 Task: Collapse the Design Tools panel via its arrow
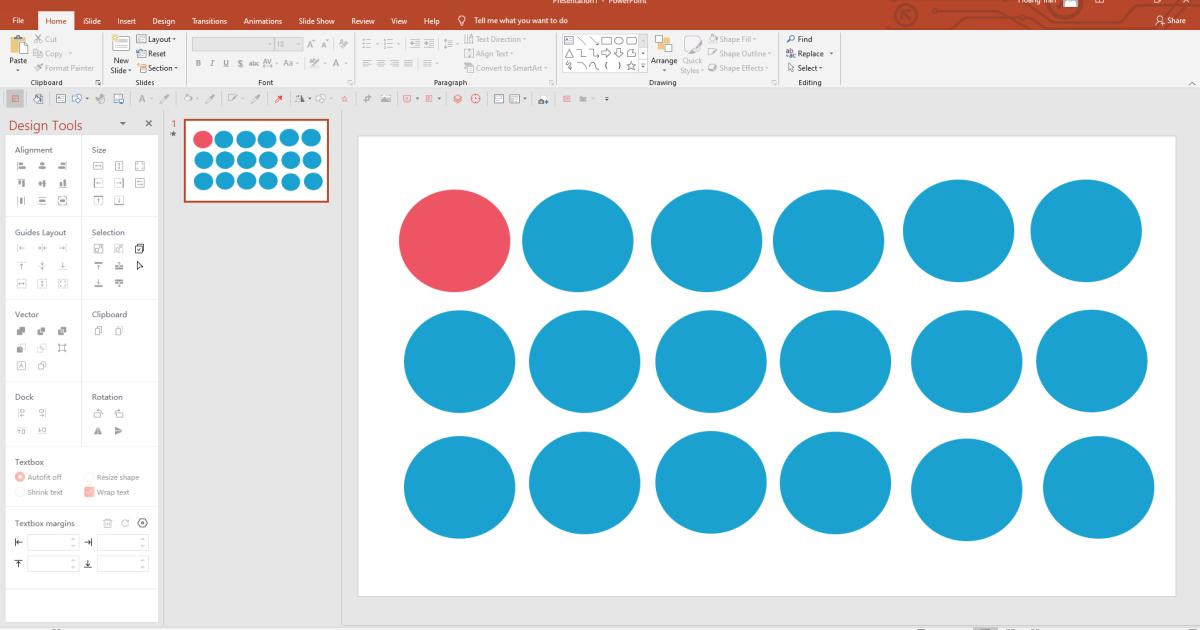pyautogui.click(x=122, y=124)
